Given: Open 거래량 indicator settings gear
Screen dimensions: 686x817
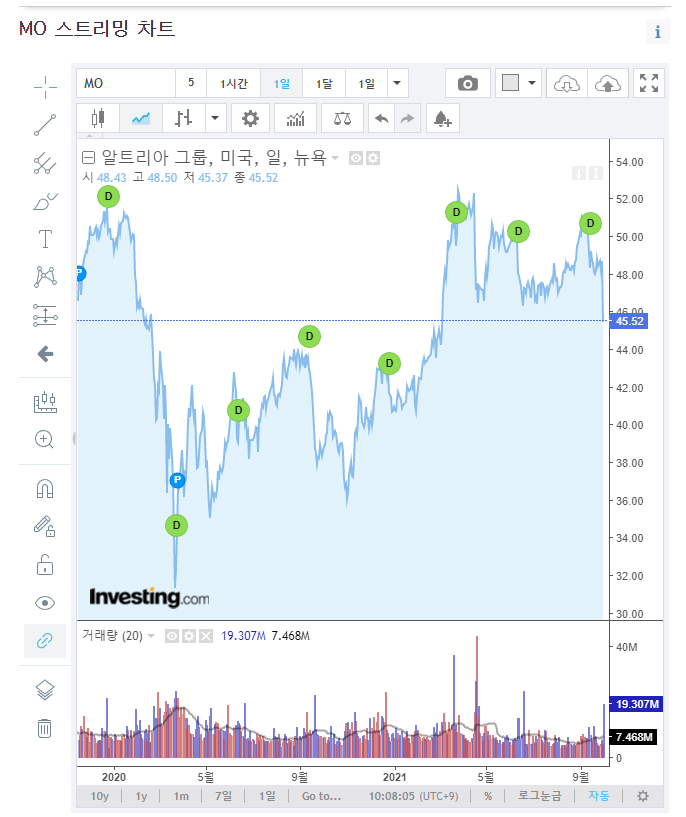Looking at the screenshot, I should point(189,636).
